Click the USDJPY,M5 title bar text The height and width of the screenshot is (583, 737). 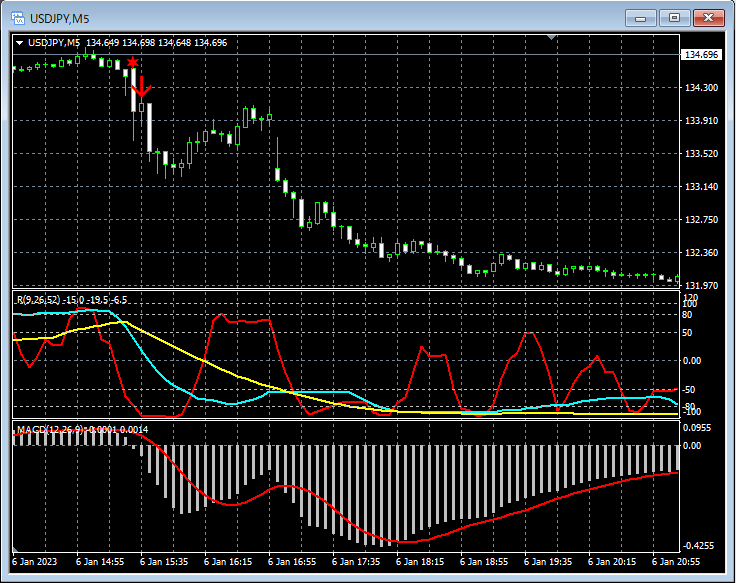[x=58, y=17]
